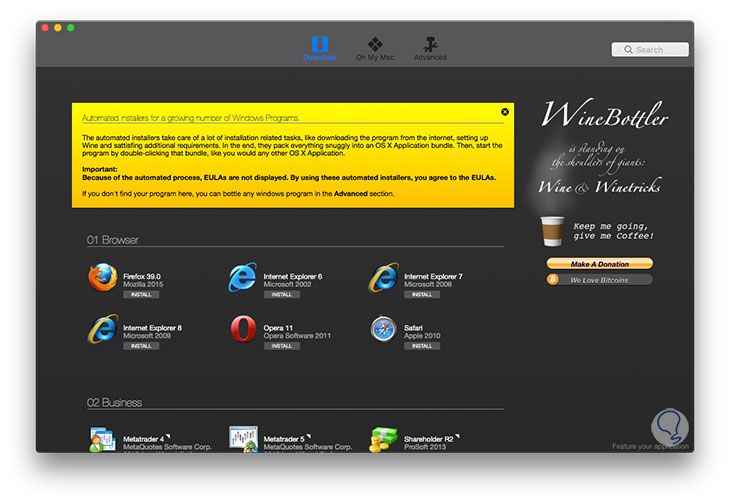Click the We Love Bitcoins button
This screenshot has width=730, height=504.
click(600, 280)
